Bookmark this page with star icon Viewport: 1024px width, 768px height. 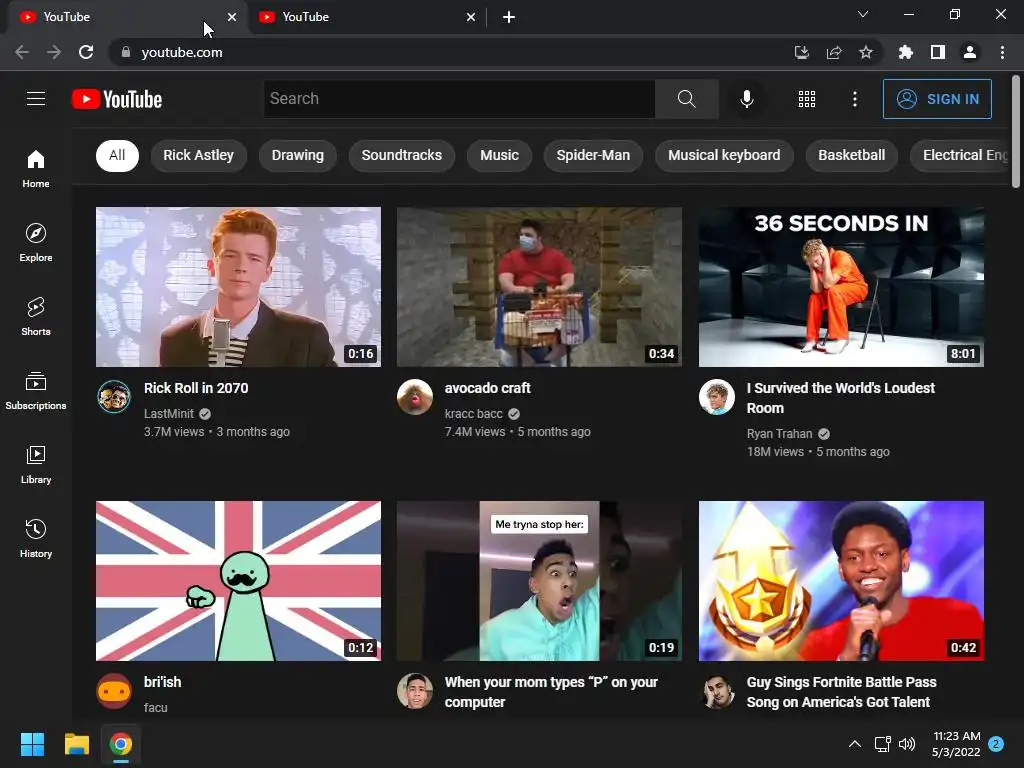pyautogui.click(x=866, y=52)
